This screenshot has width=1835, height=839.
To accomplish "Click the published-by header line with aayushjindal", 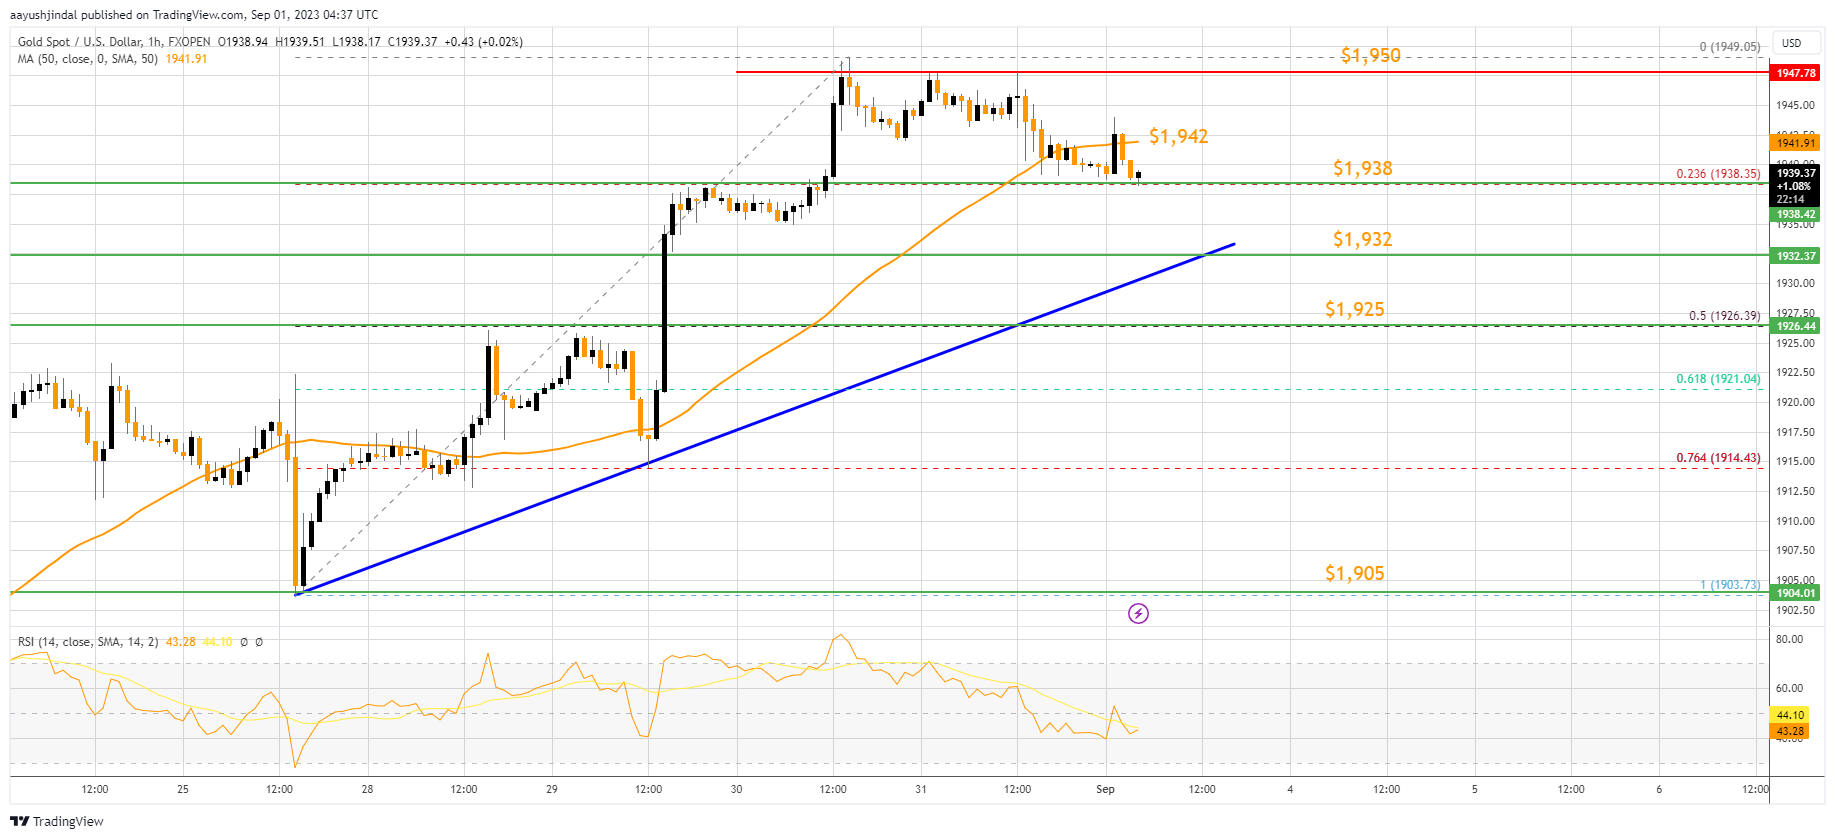I will tap(194, 15).
